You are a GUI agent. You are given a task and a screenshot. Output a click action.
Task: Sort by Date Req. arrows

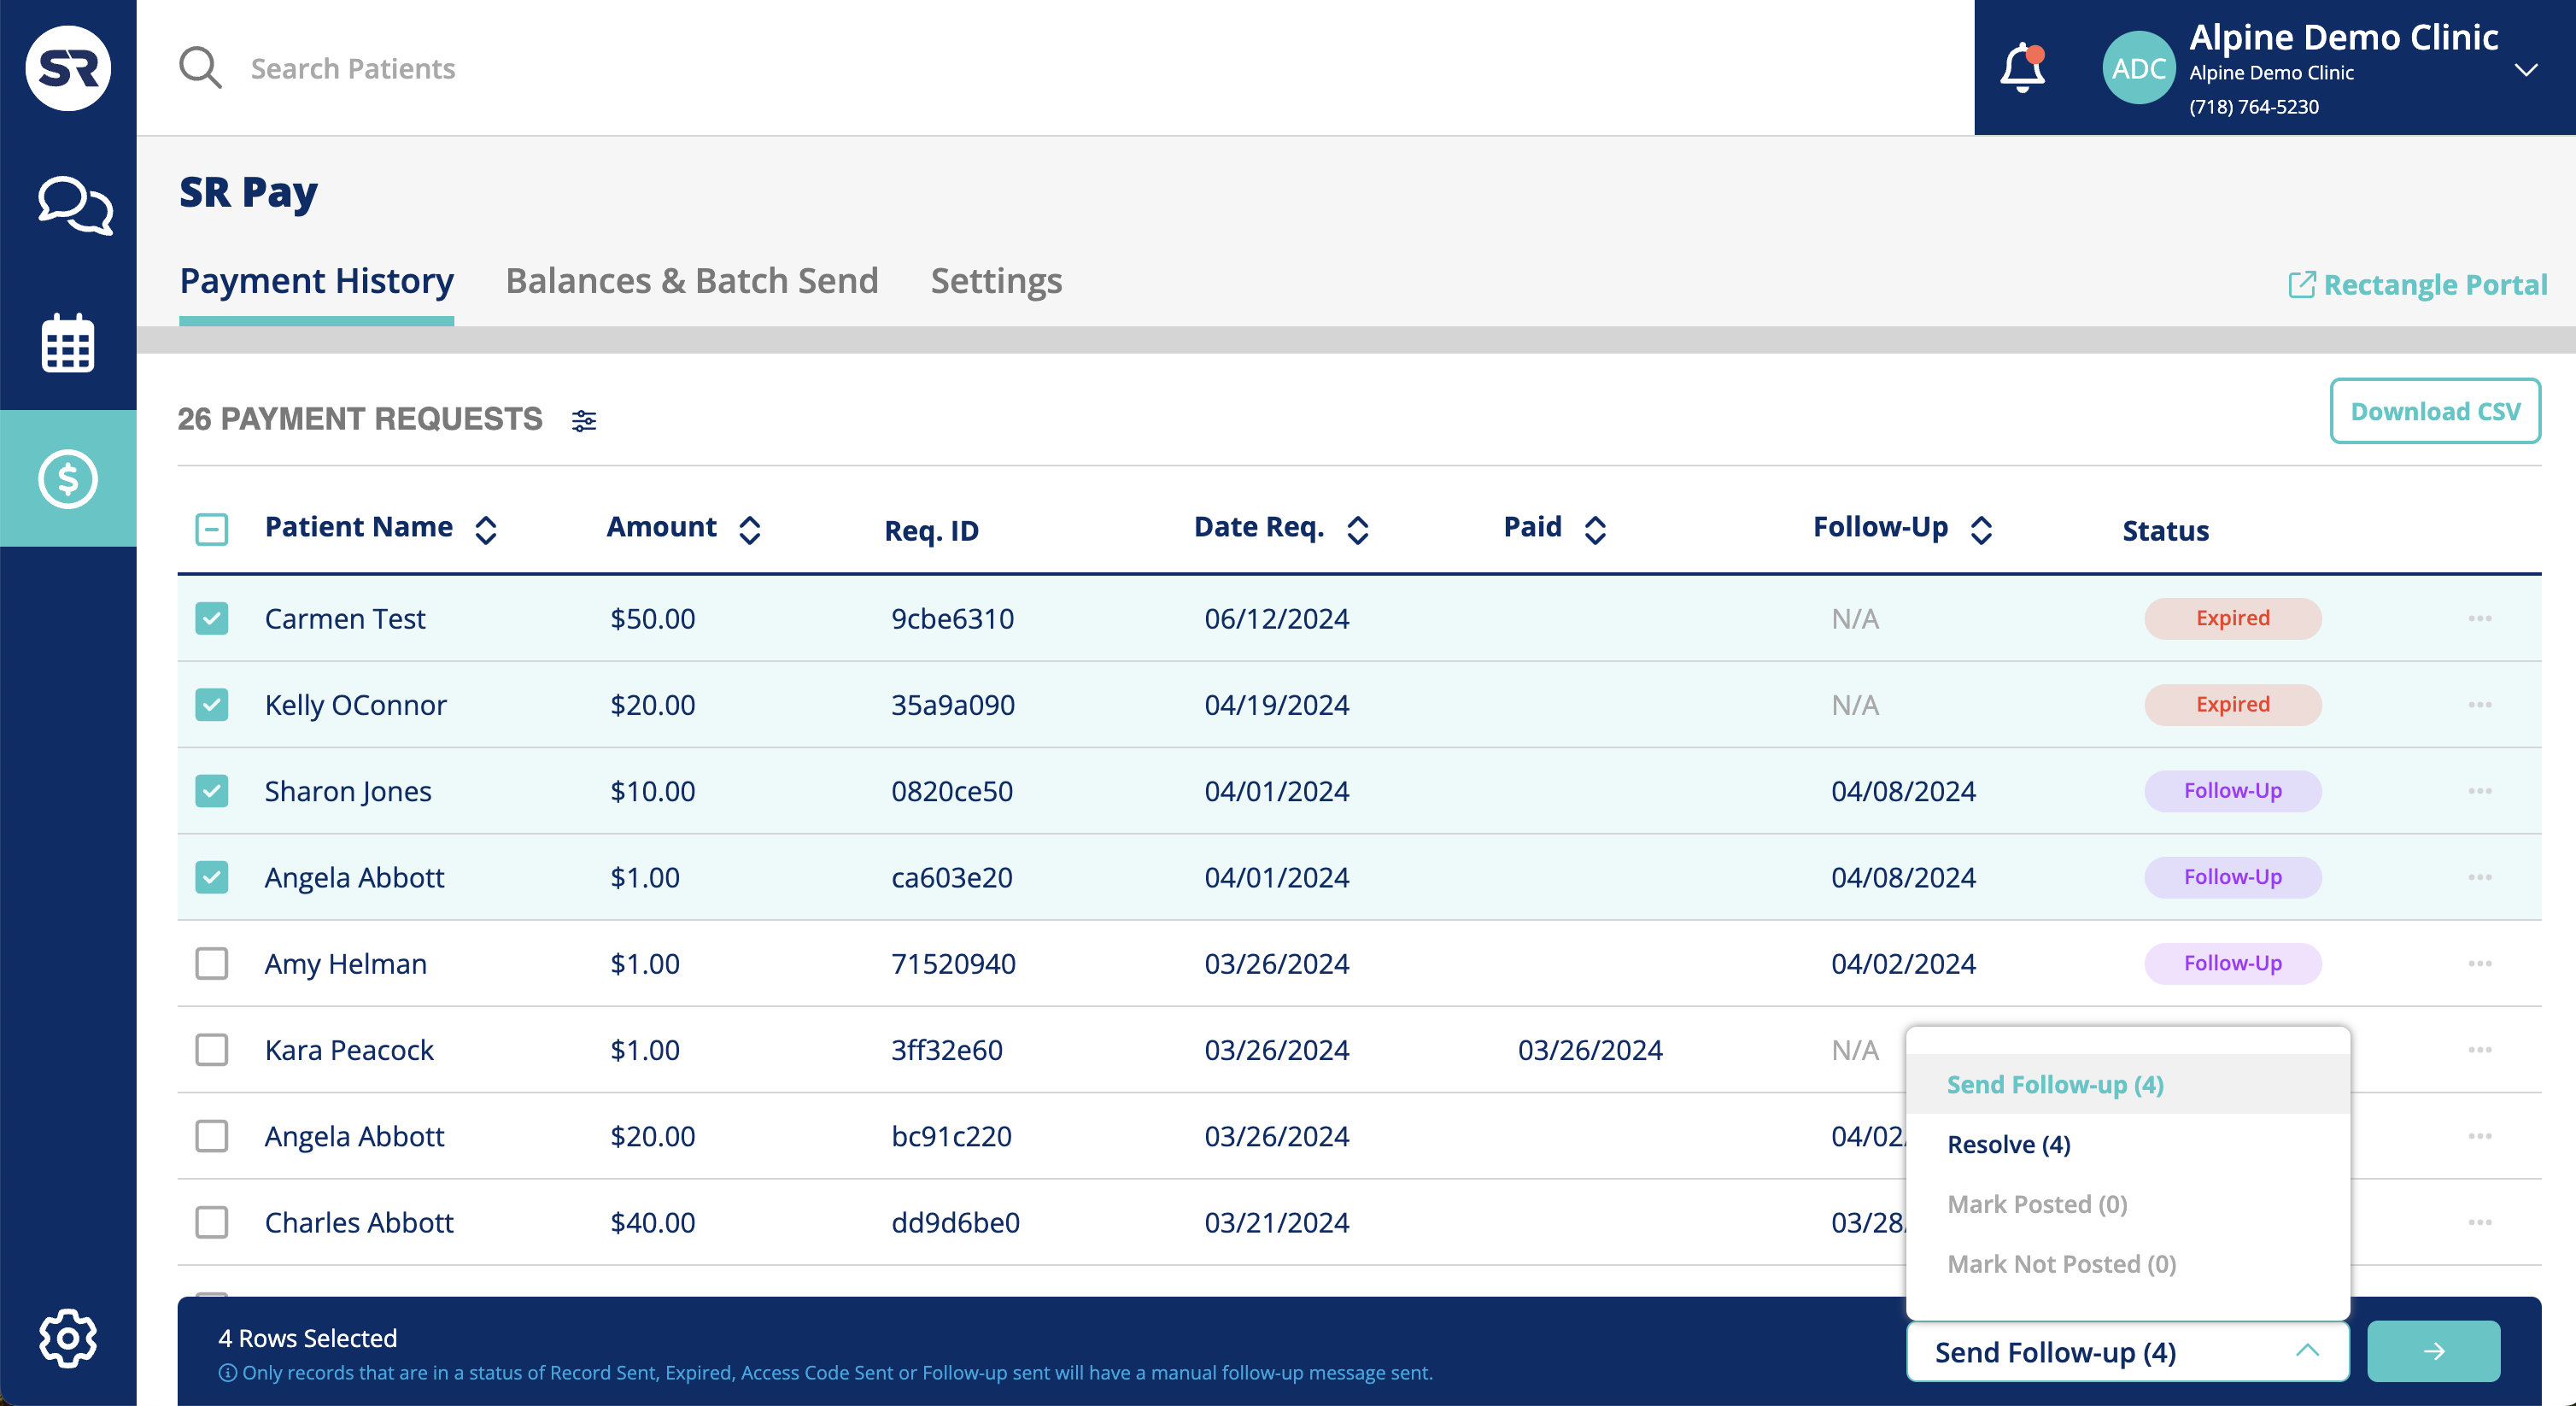coord(1358,530)
